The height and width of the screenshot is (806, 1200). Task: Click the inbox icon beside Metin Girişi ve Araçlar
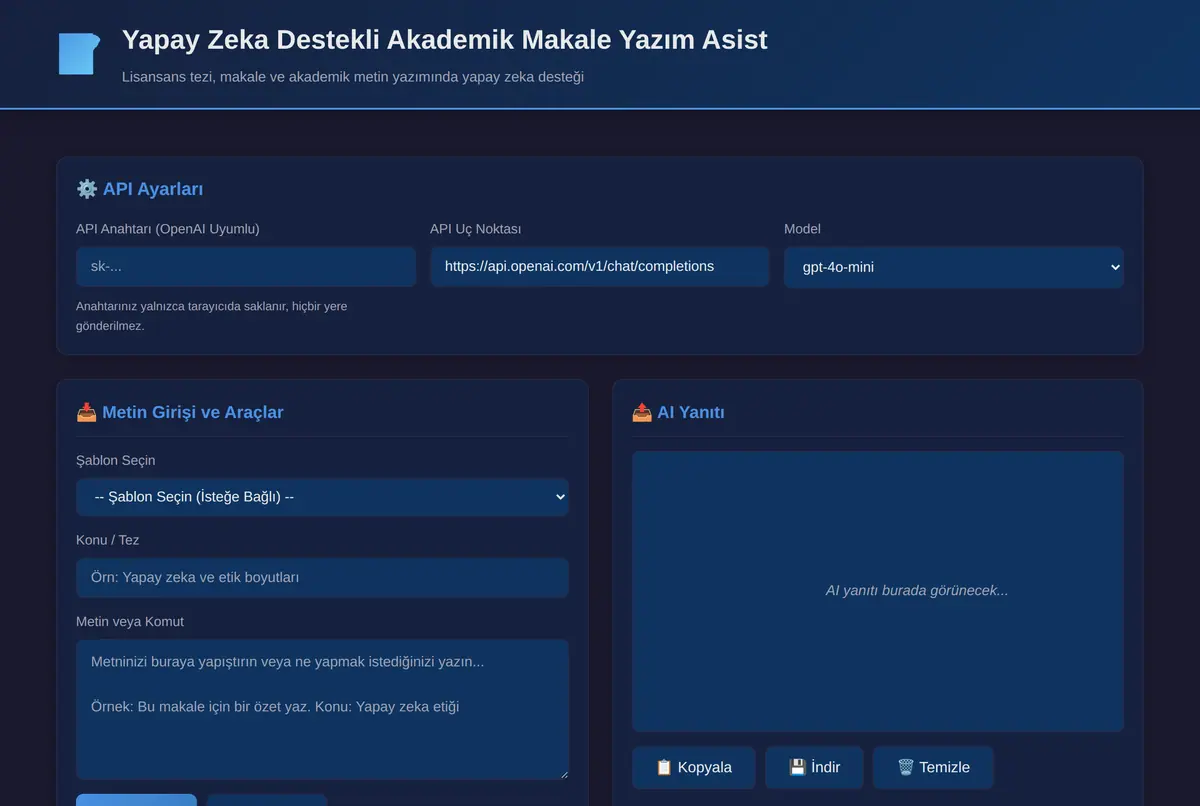(x=87, y=412)
